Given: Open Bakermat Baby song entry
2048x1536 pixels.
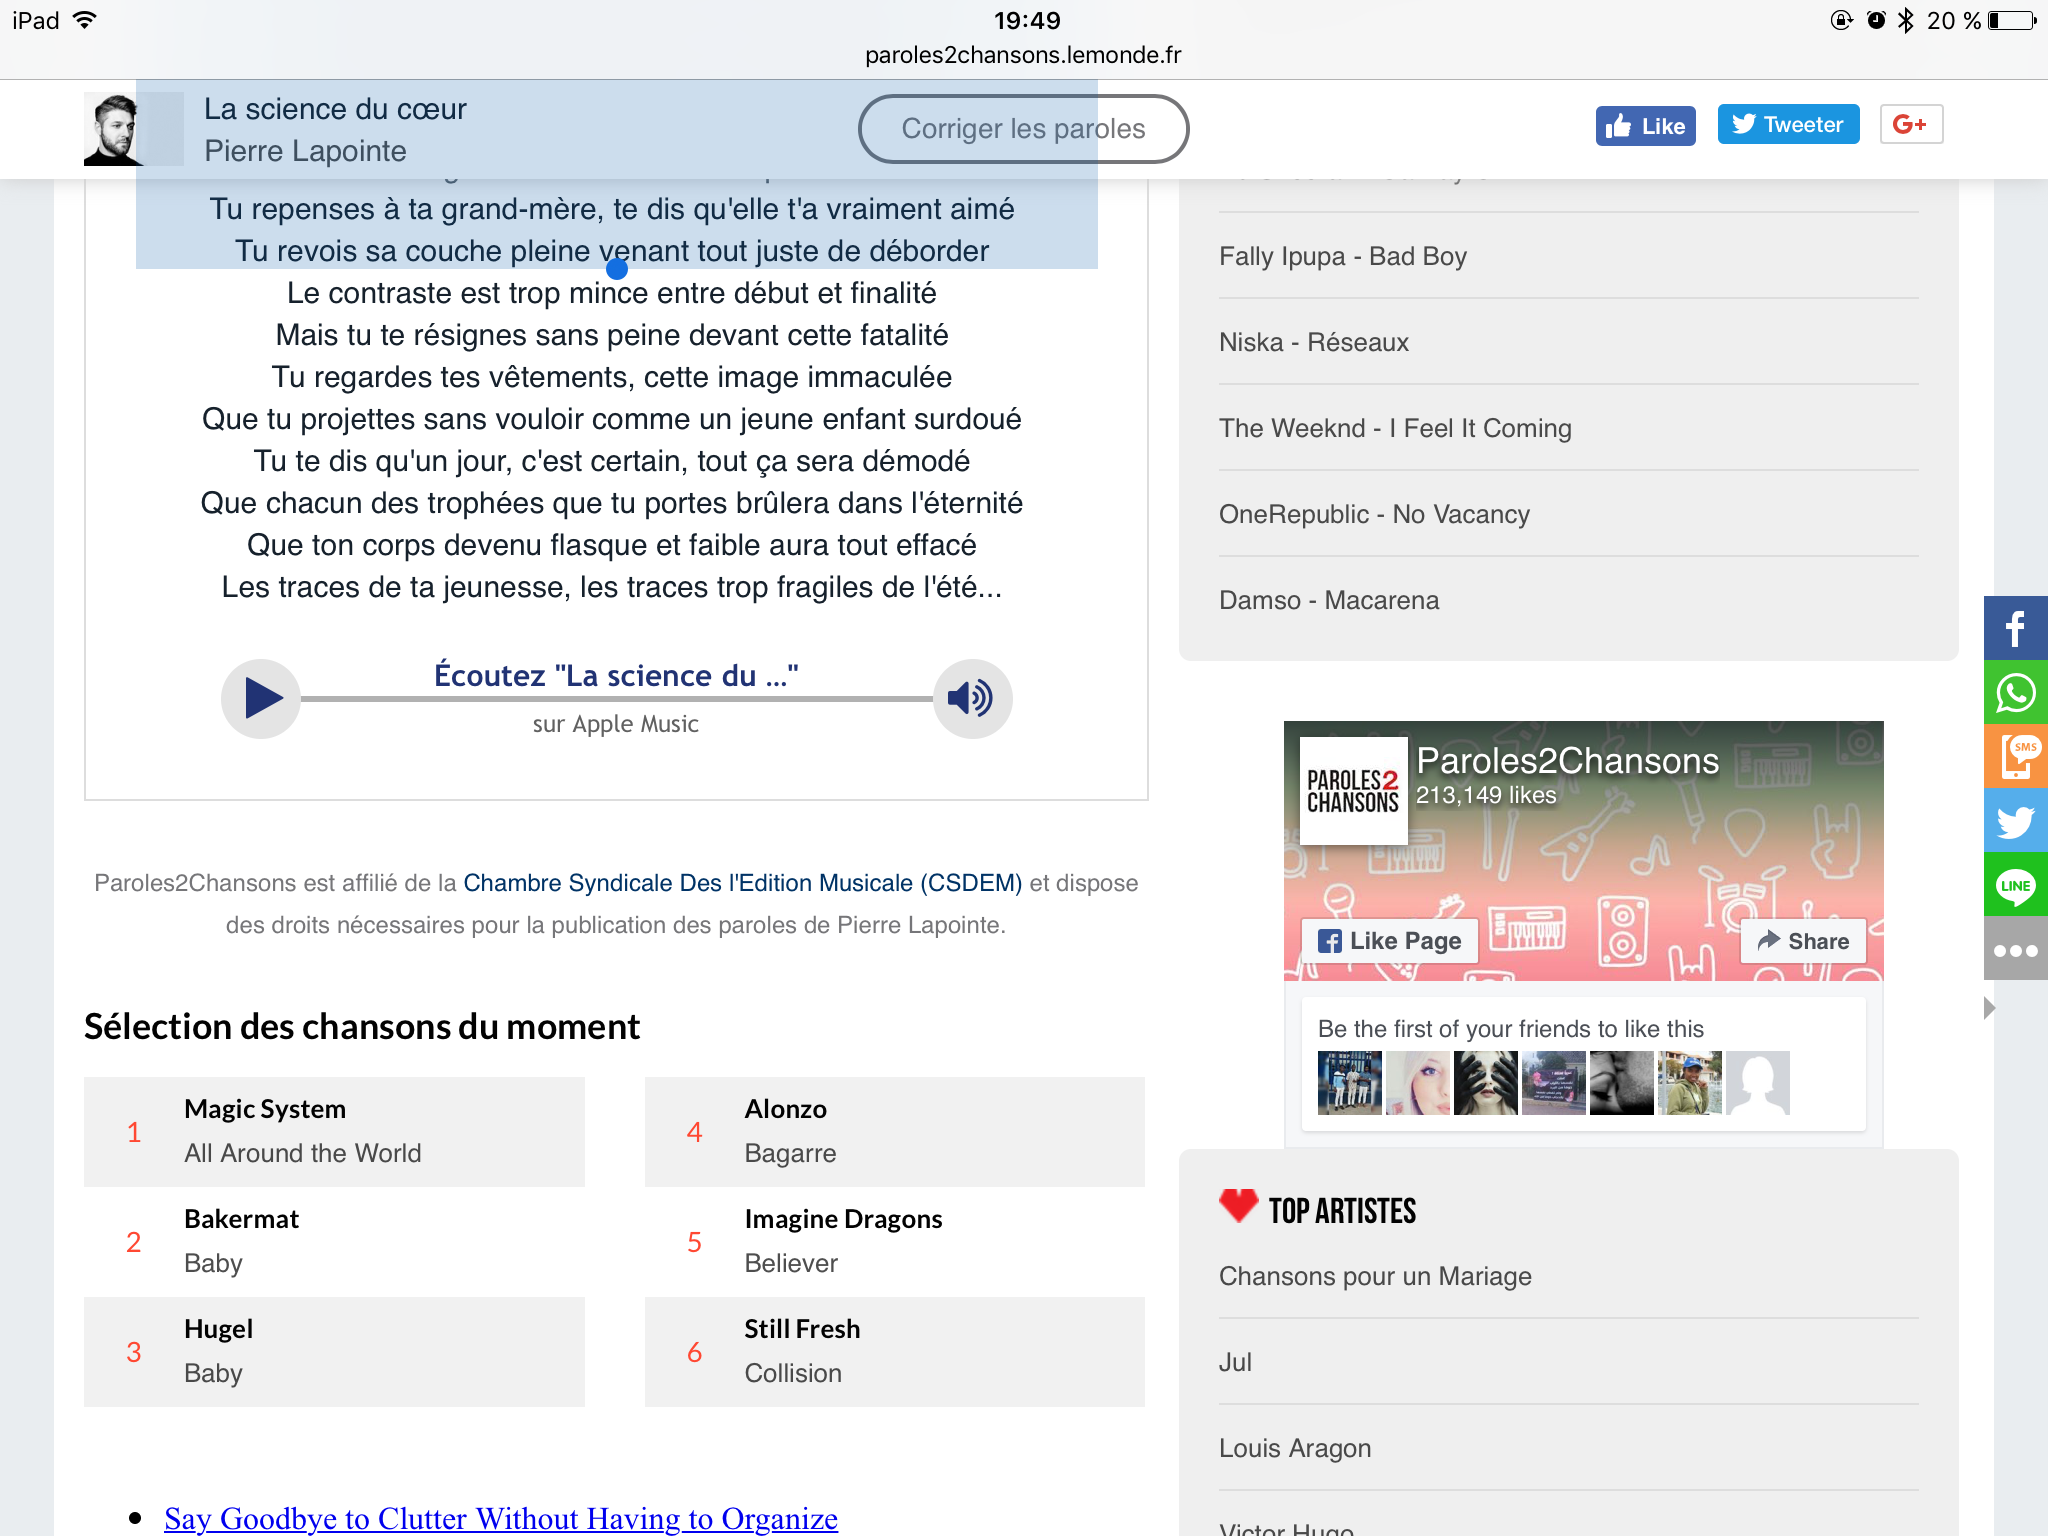Looking at the screenshot, I should 334,1242.
